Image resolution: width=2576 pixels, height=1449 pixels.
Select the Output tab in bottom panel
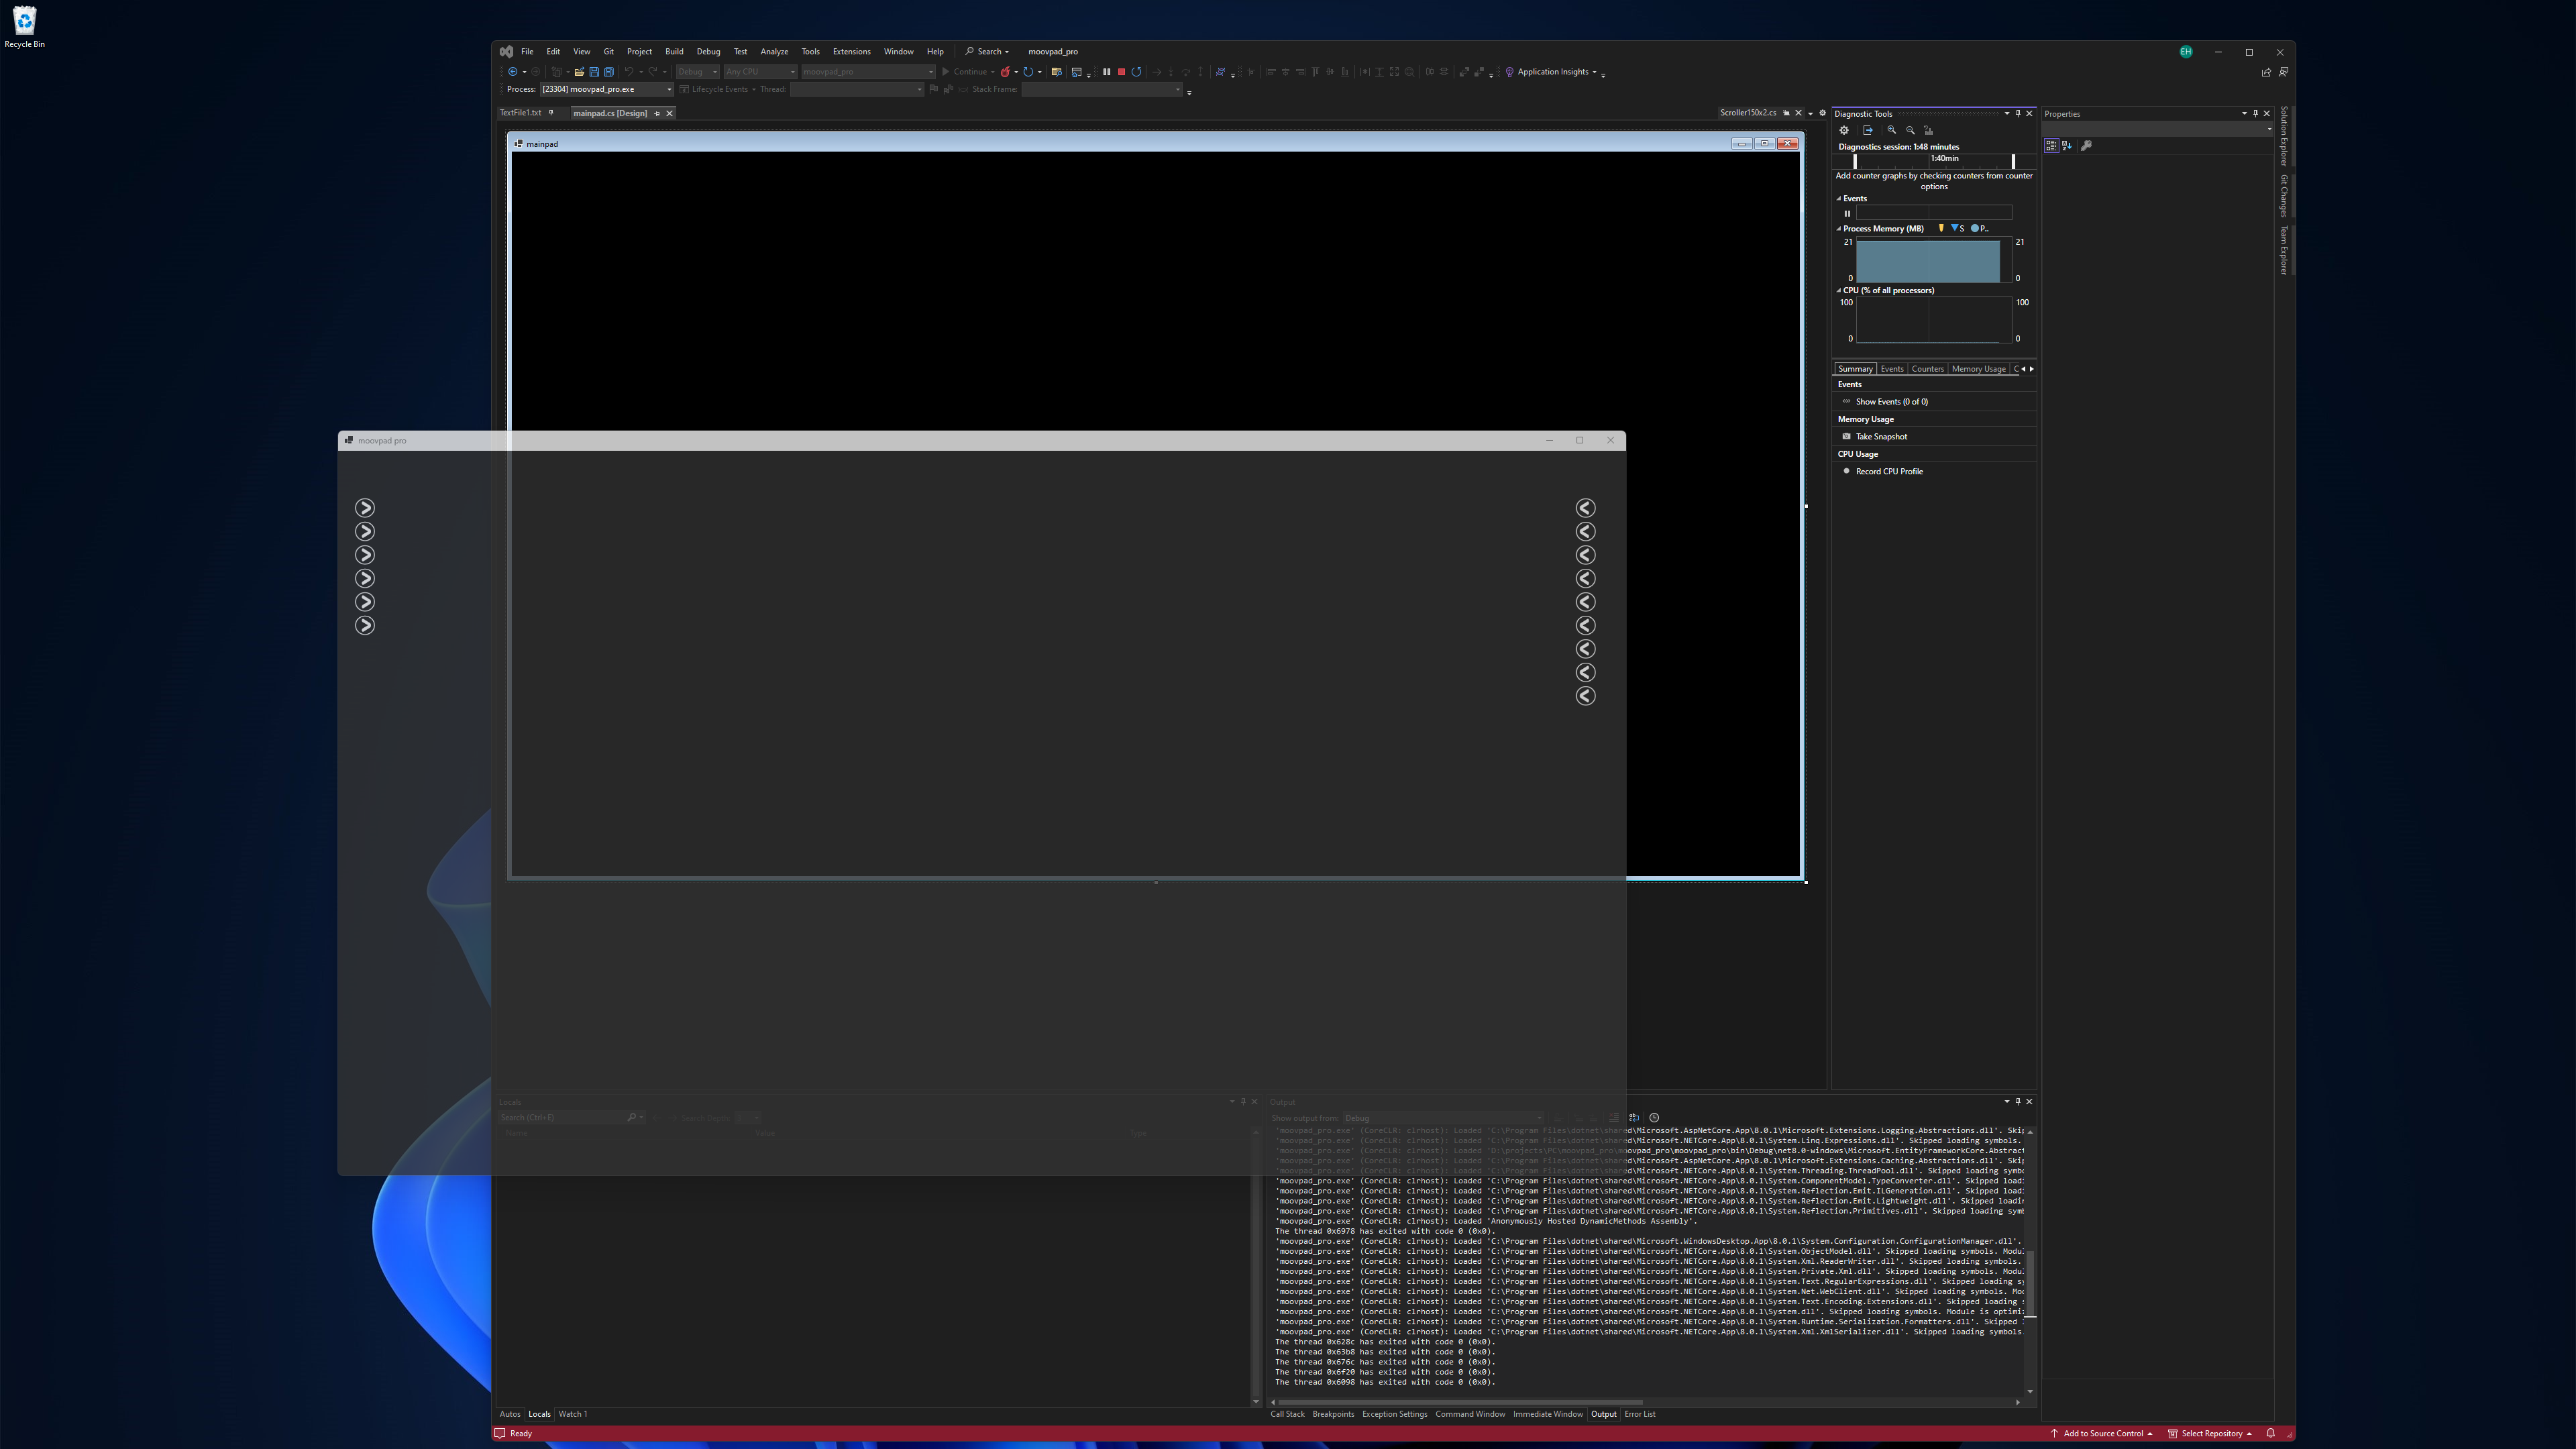coord(1601,1413)
